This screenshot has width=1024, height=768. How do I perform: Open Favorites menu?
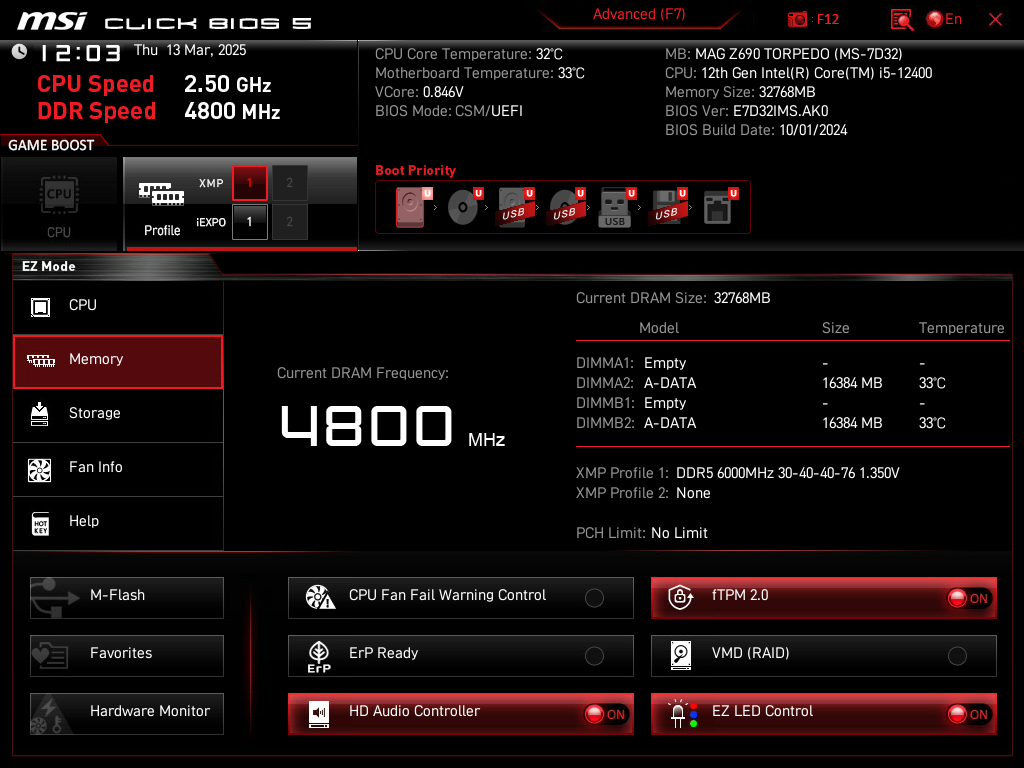click(127, 656)
